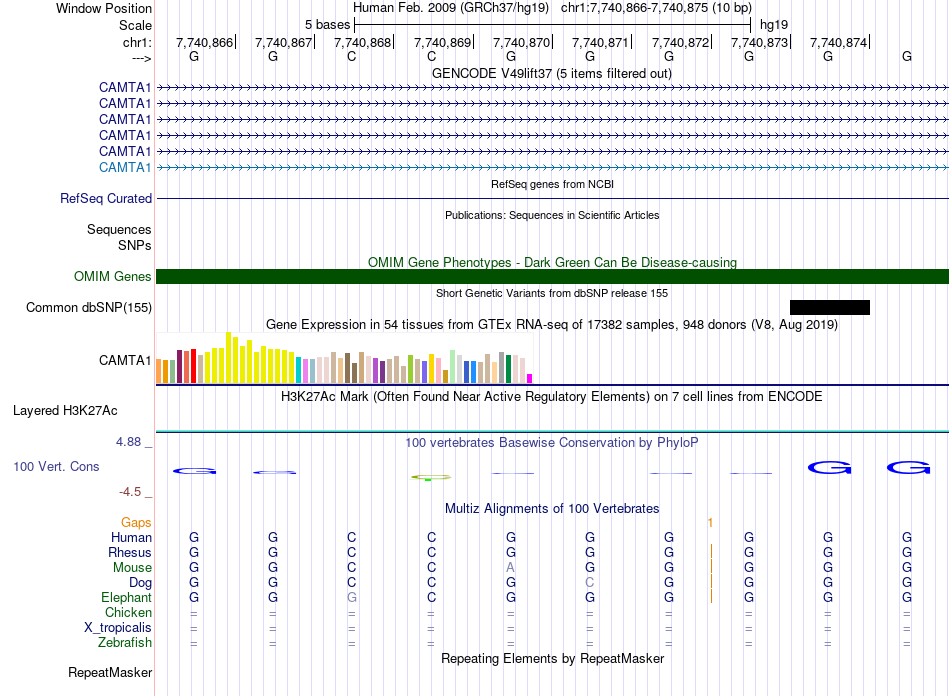Click the 'SNPs' publications track label
The width and height of the screenshot is (950, 696).
point(135,245)
